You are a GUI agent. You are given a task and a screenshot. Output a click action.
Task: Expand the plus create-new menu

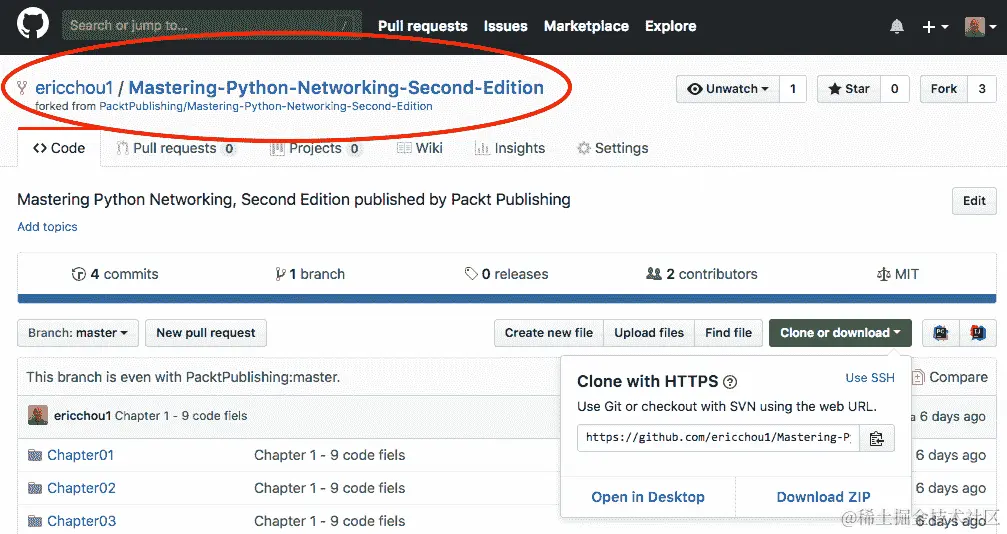point(935,27)
